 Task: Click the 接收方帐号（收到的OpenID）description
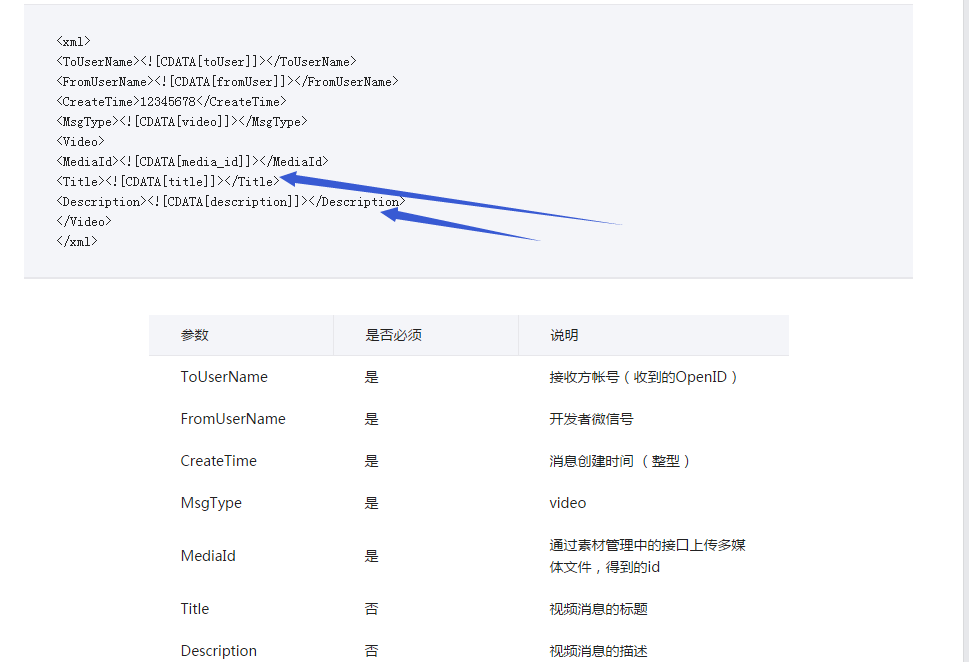(x=643, y=377)
